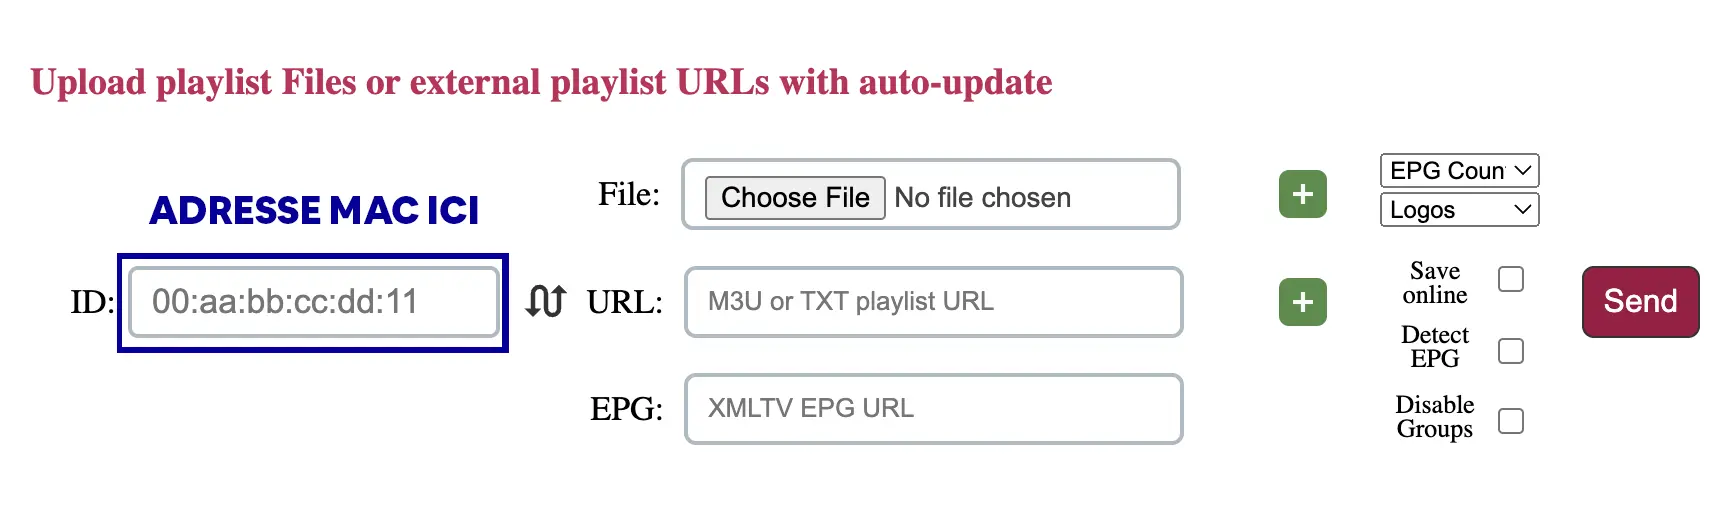Click the 'No file chosen' text
The width and height of the screenshot is (1730, 527).
pos(982,198)
